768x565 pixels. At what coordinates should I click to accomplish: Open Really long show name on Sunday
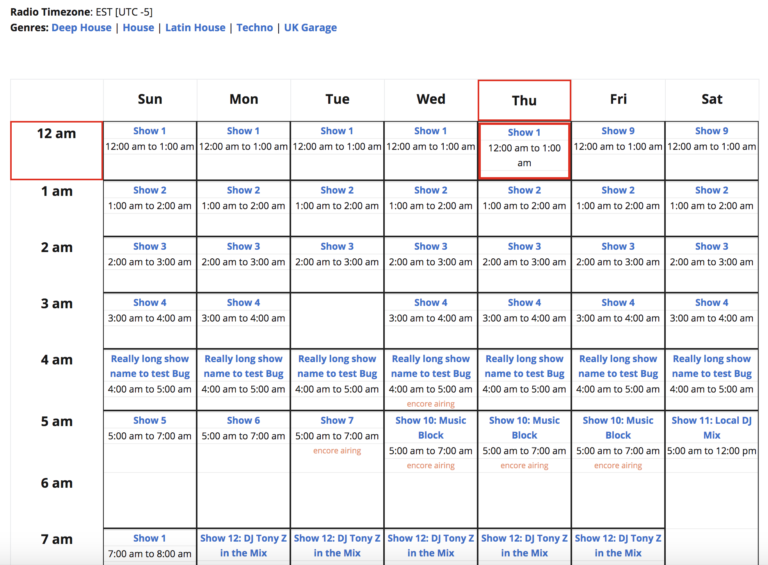(x=150, y=366)
